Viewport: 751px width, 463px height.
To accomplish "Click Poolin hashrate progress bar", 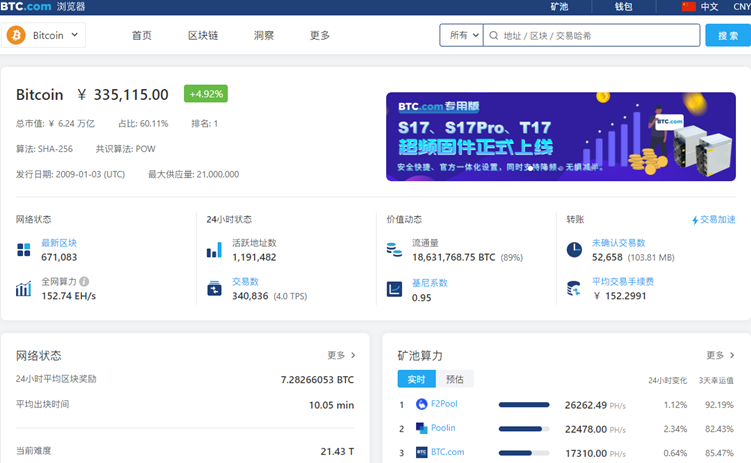I will pyautogui.click(x=524, y=429).
